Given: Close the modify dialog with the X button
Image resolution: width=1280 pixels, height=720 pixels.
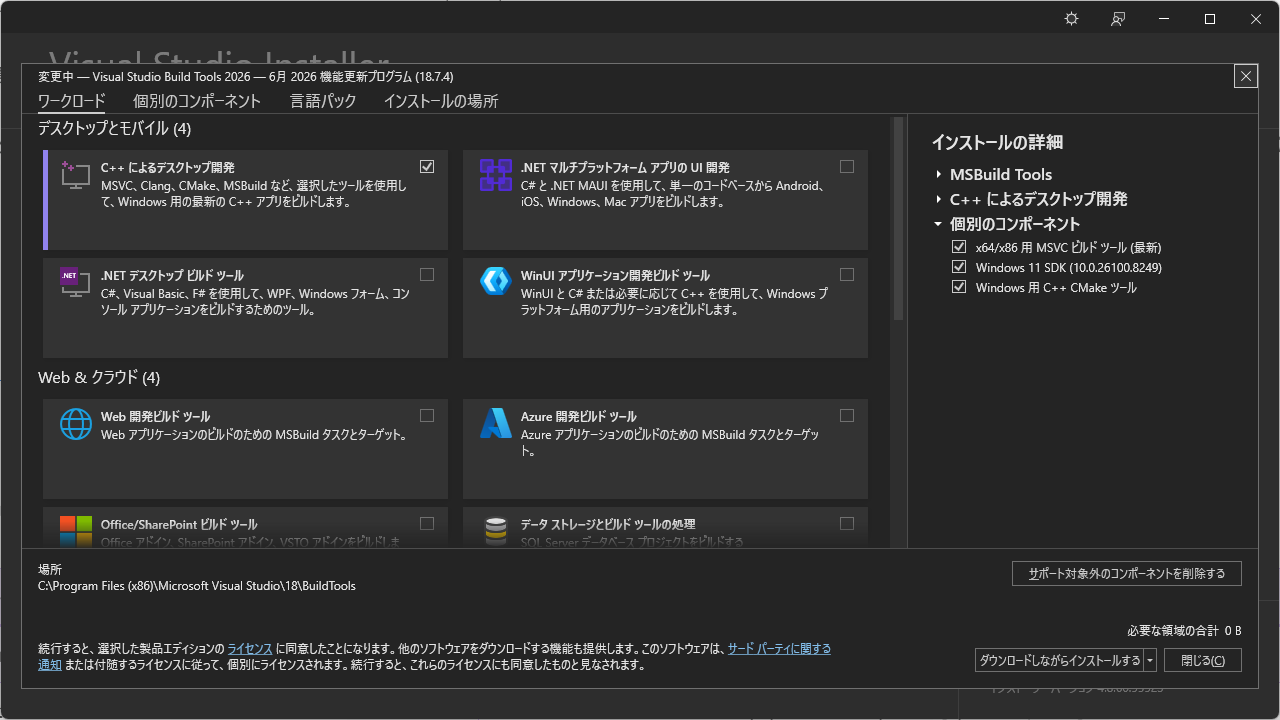Looking at the screenshot, I should pyautogui.click(x=1245, y=76).
